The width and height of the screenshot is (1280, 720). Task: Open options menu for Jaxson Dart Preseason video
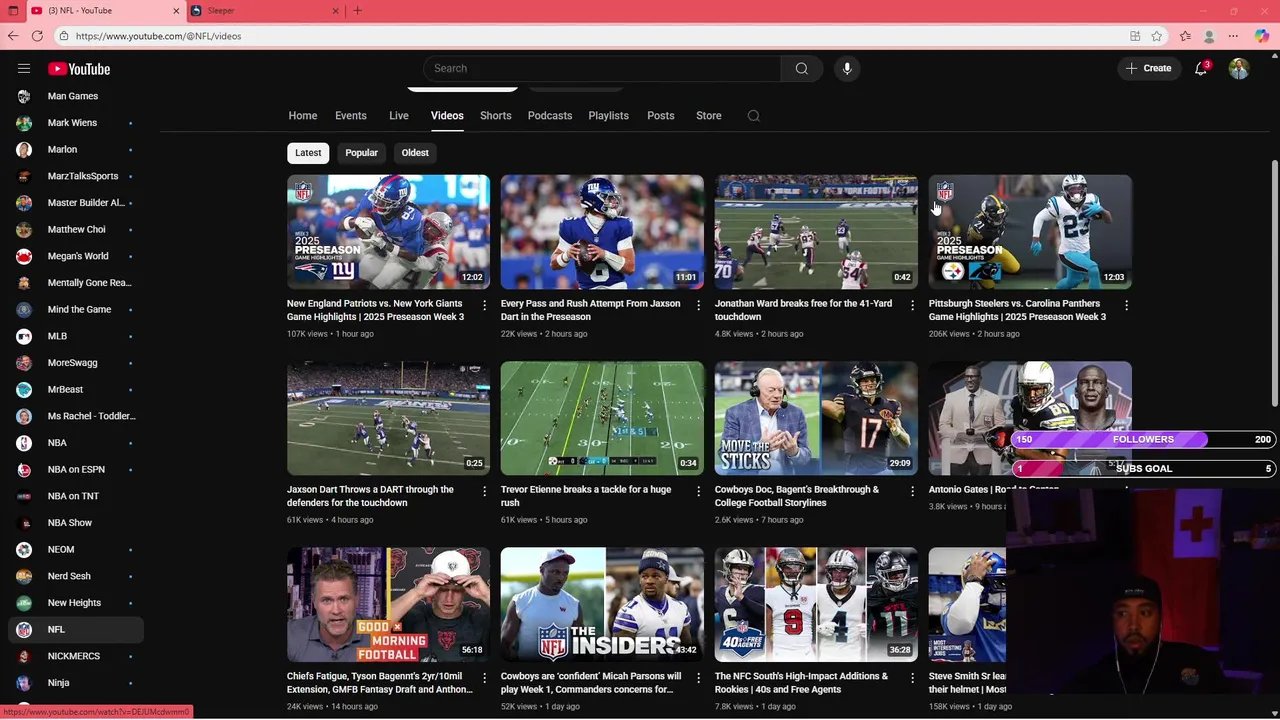(699, 305)
